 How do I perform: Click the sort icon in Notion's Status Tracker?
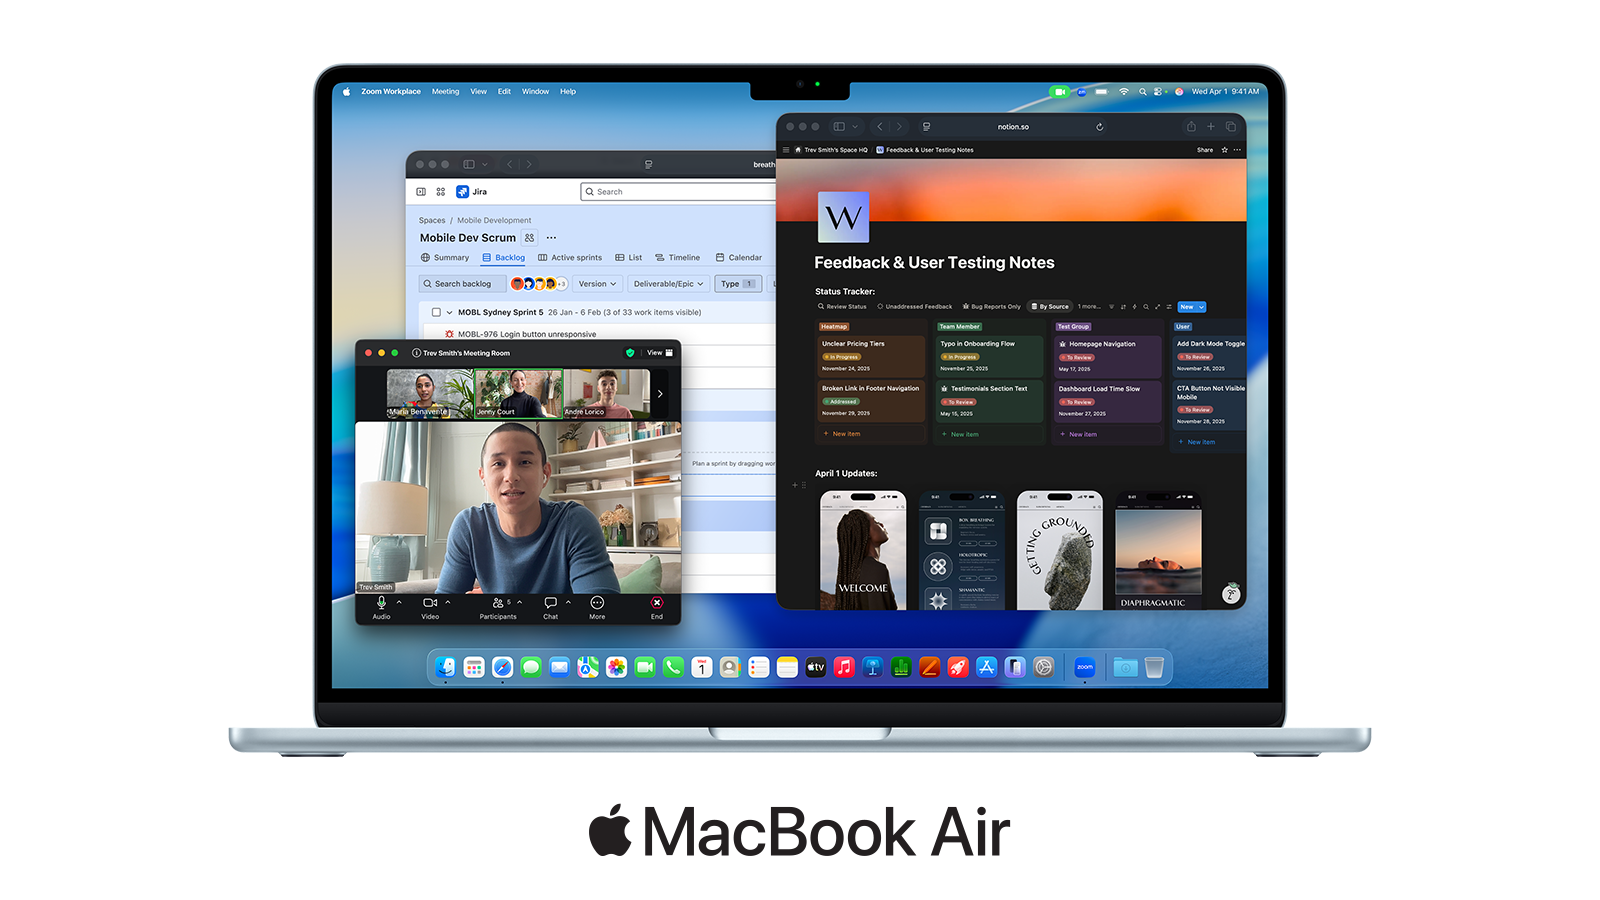[1124, 307]
